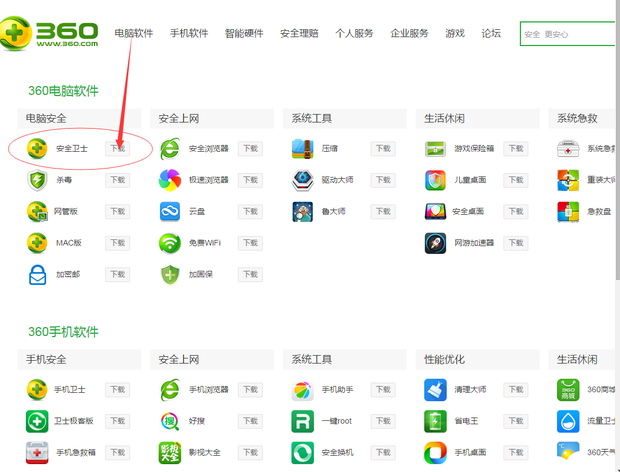Go to 论坛 nav item

(x=491, y=33)
